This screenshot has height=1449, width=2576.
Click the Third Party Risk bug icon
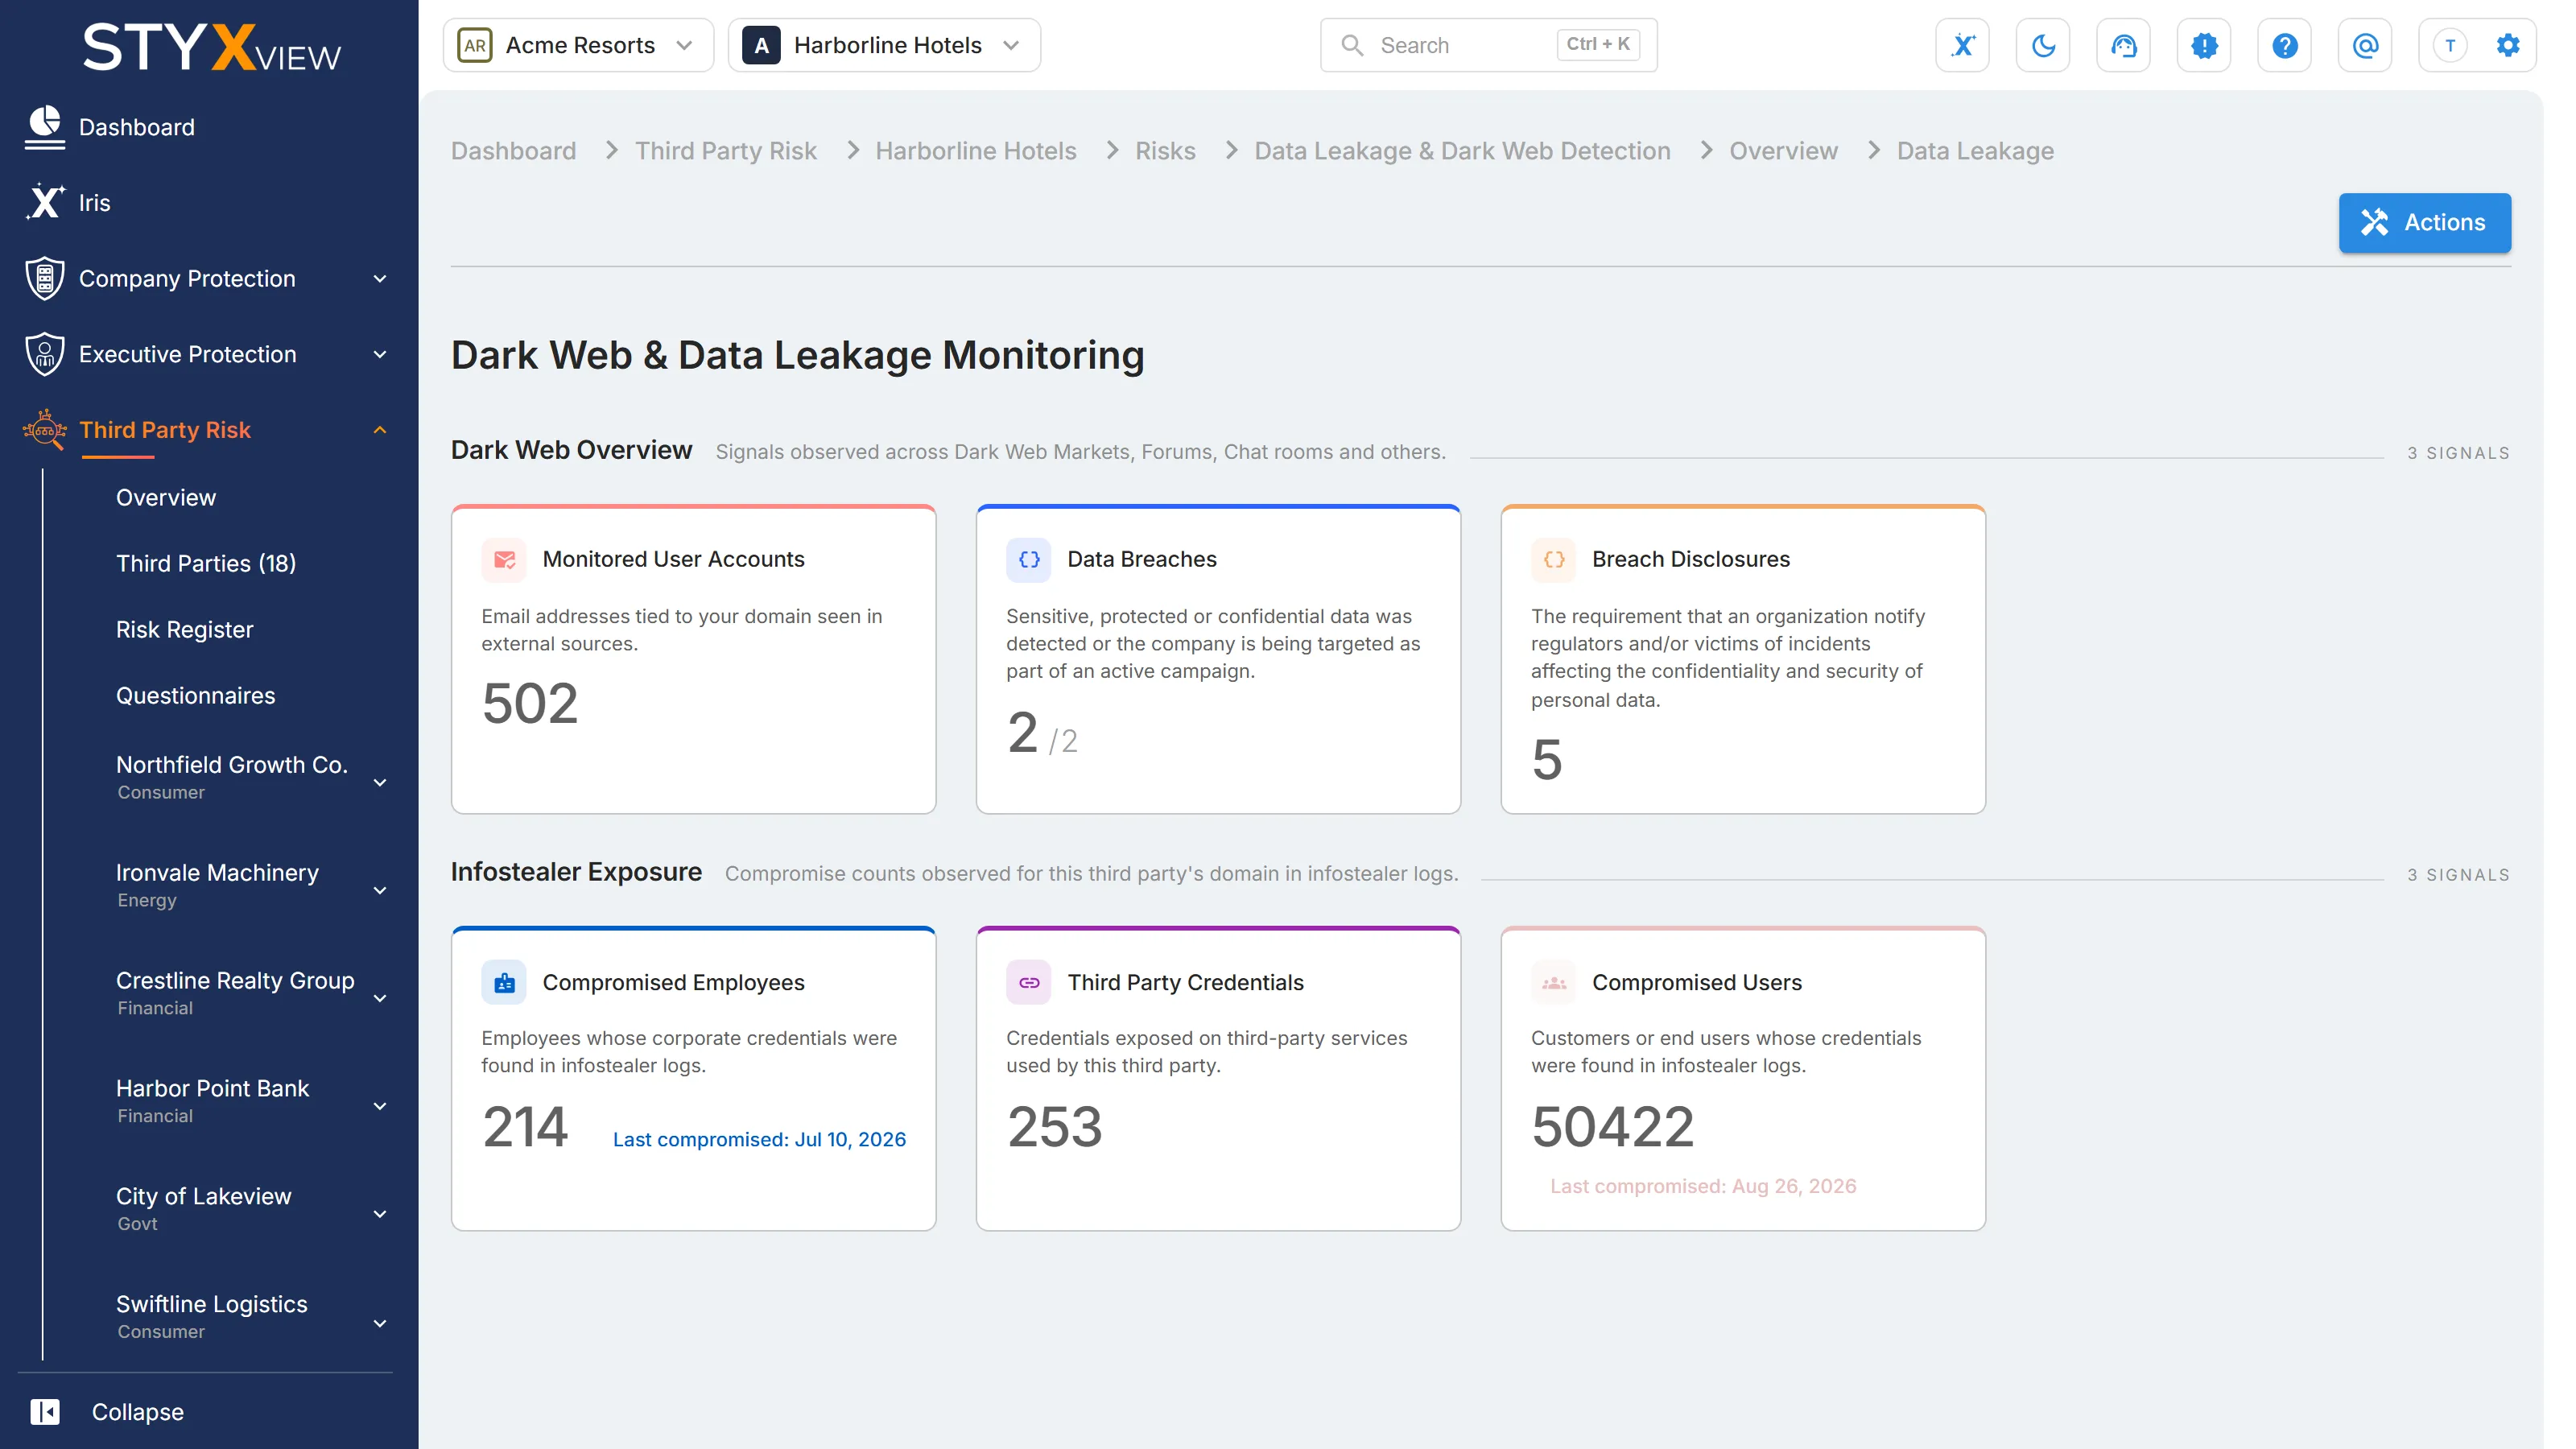[45, 430]
